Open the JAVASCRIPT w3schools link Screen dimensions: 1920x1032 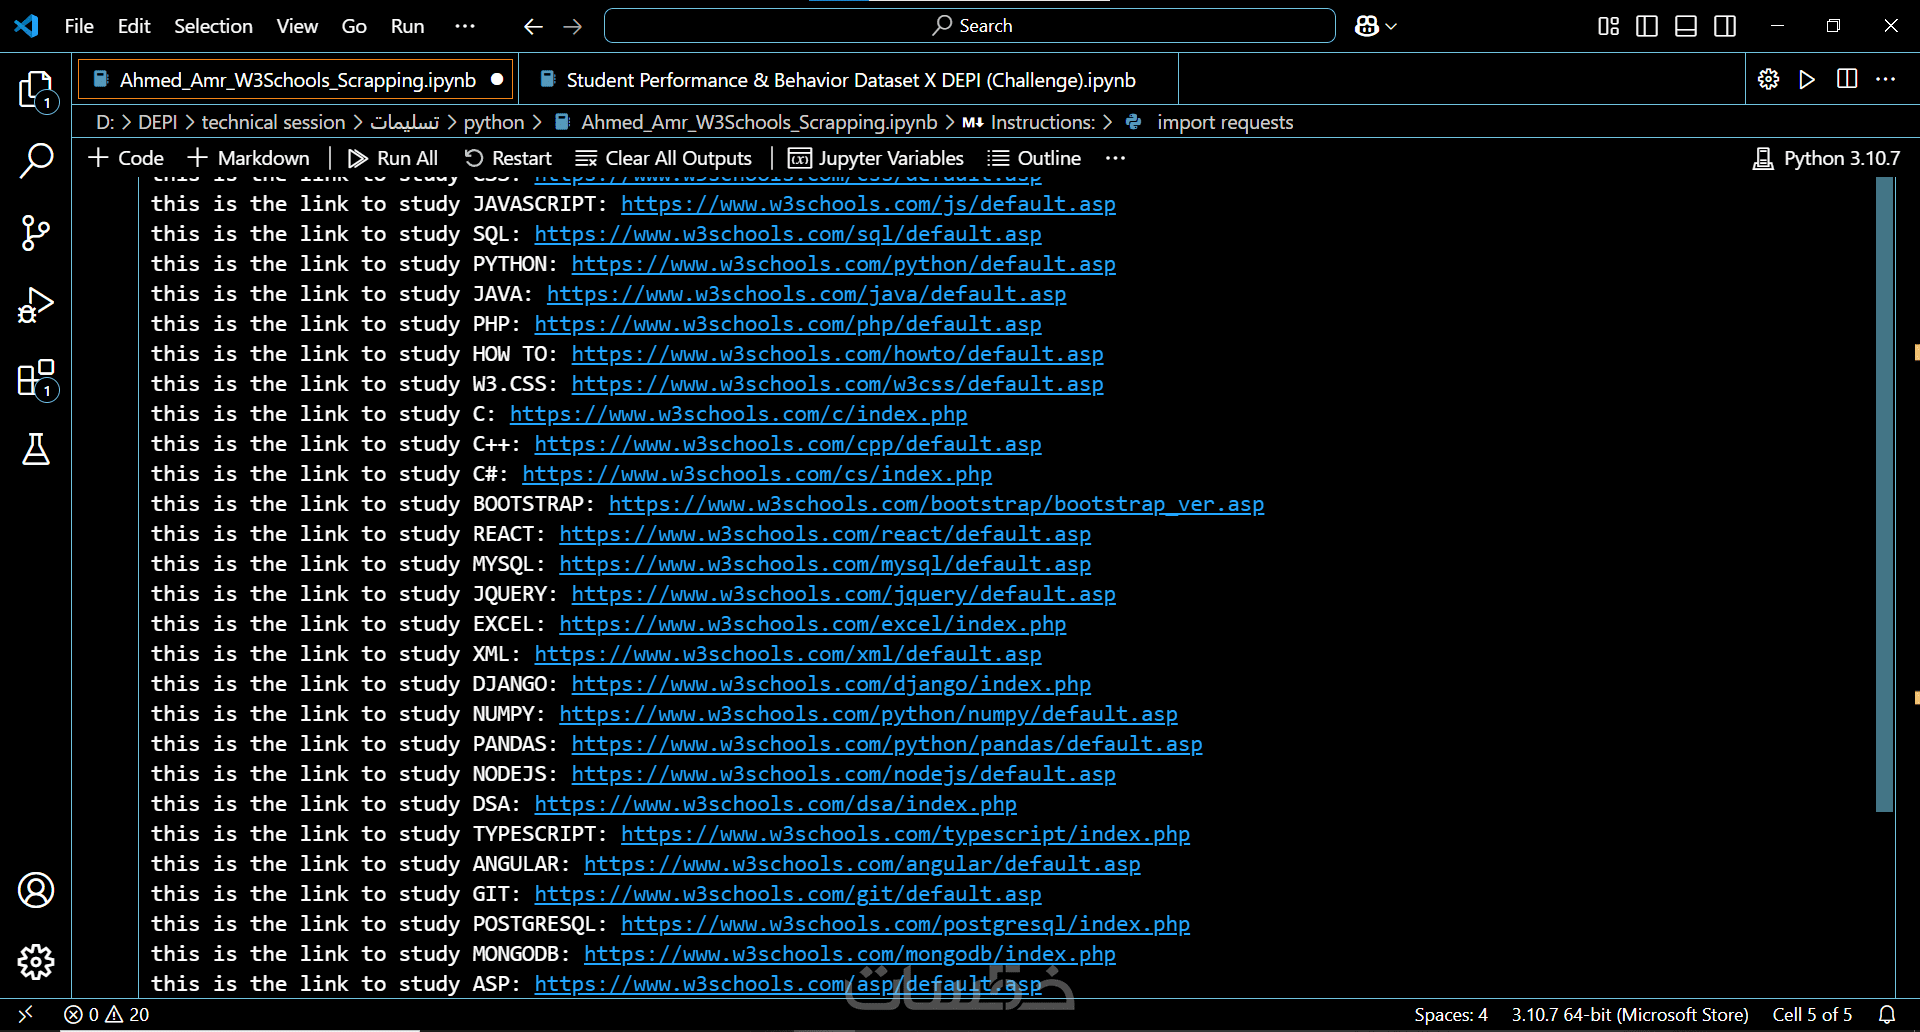868,204
